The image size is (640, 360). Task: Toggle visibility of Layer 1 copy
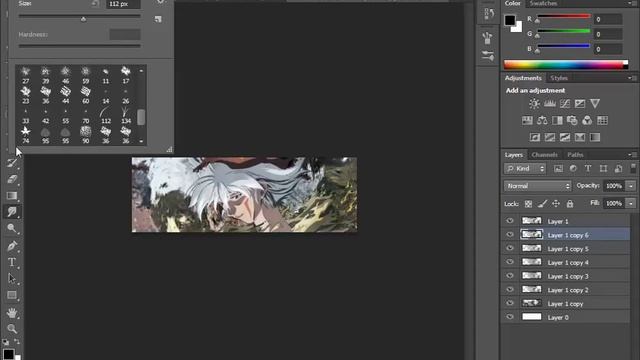click(x=510, y=303)
